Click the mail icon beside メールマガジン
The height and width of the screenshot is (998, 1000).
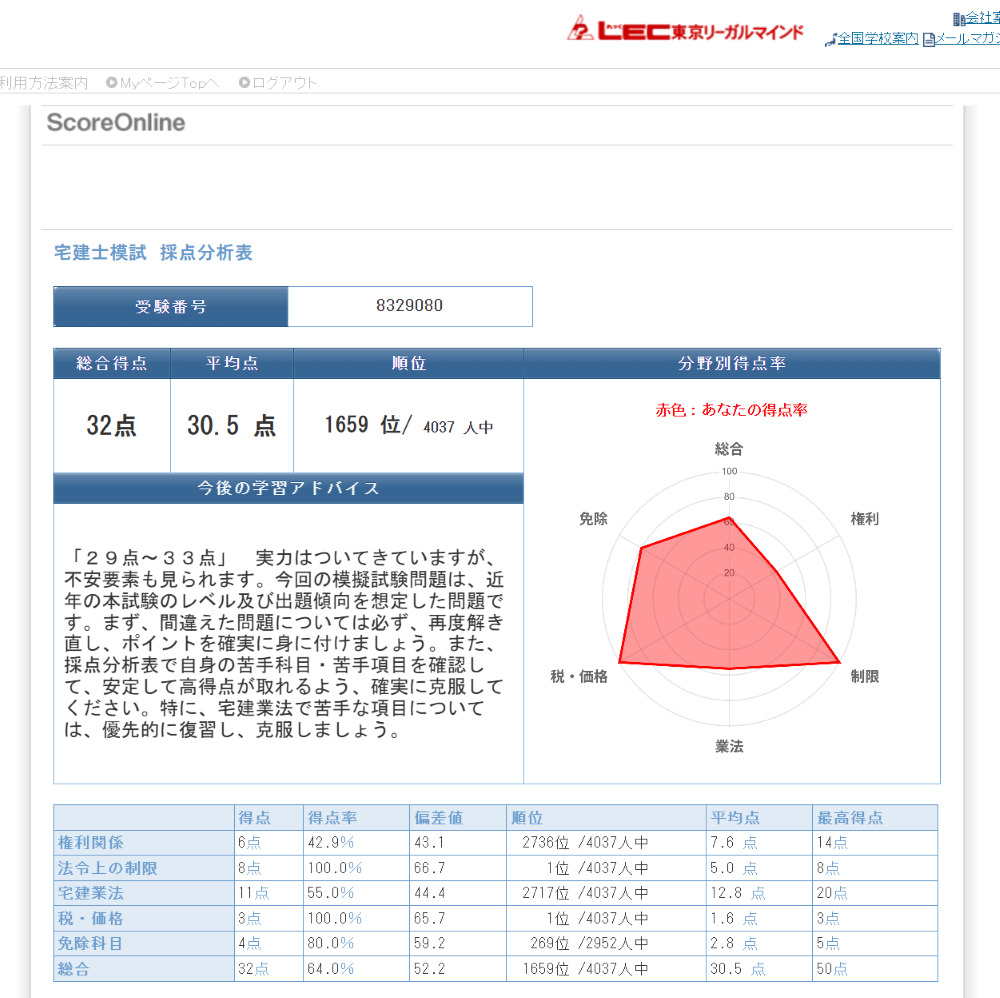[928, 40]
